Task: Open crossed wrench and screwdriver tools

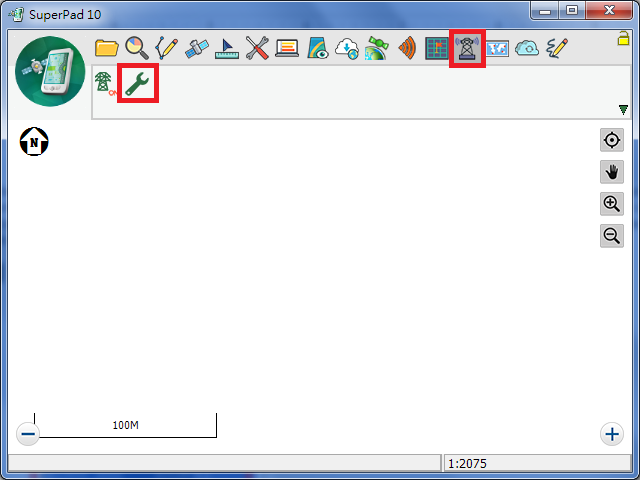Action: (257, 48)
